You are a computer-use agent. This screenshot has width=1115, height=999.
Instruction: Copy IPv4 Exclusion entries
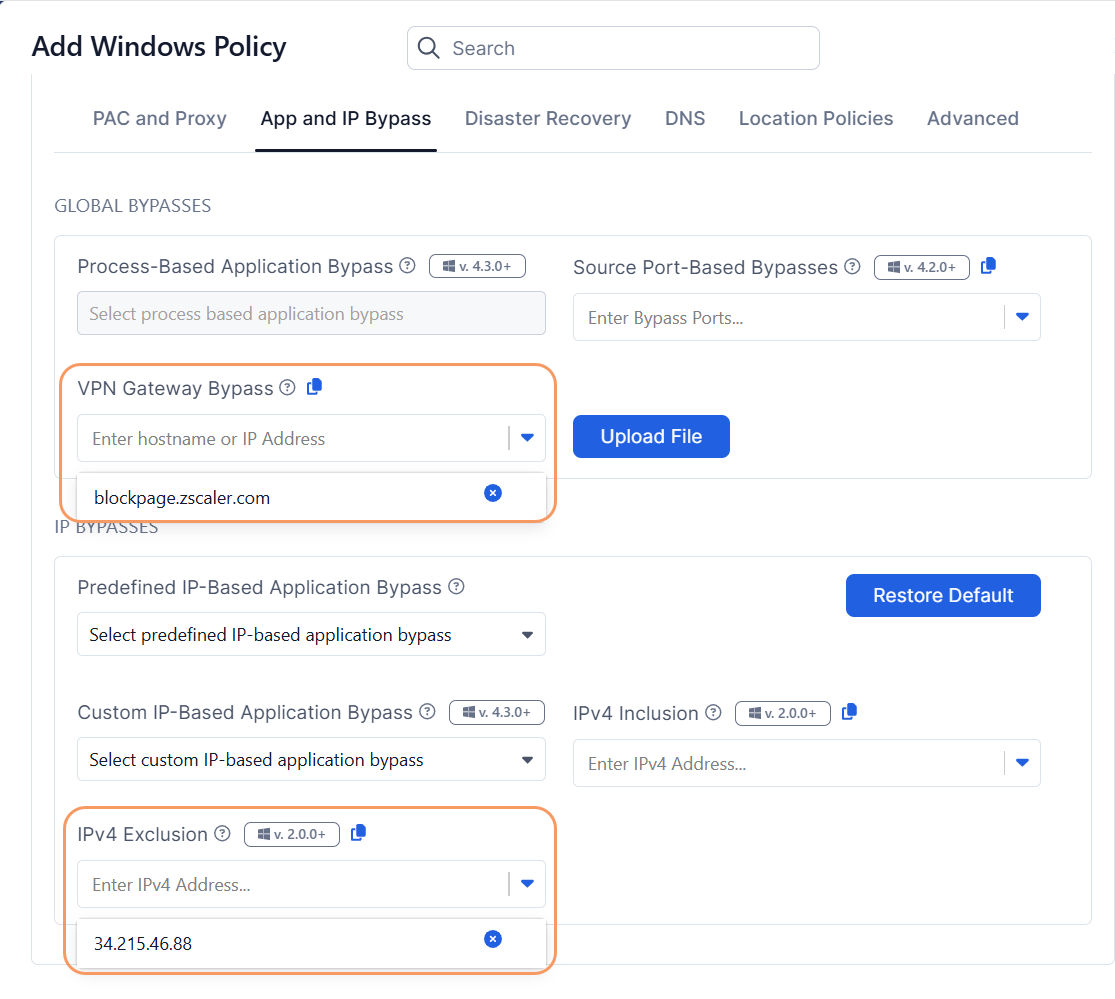358,833
